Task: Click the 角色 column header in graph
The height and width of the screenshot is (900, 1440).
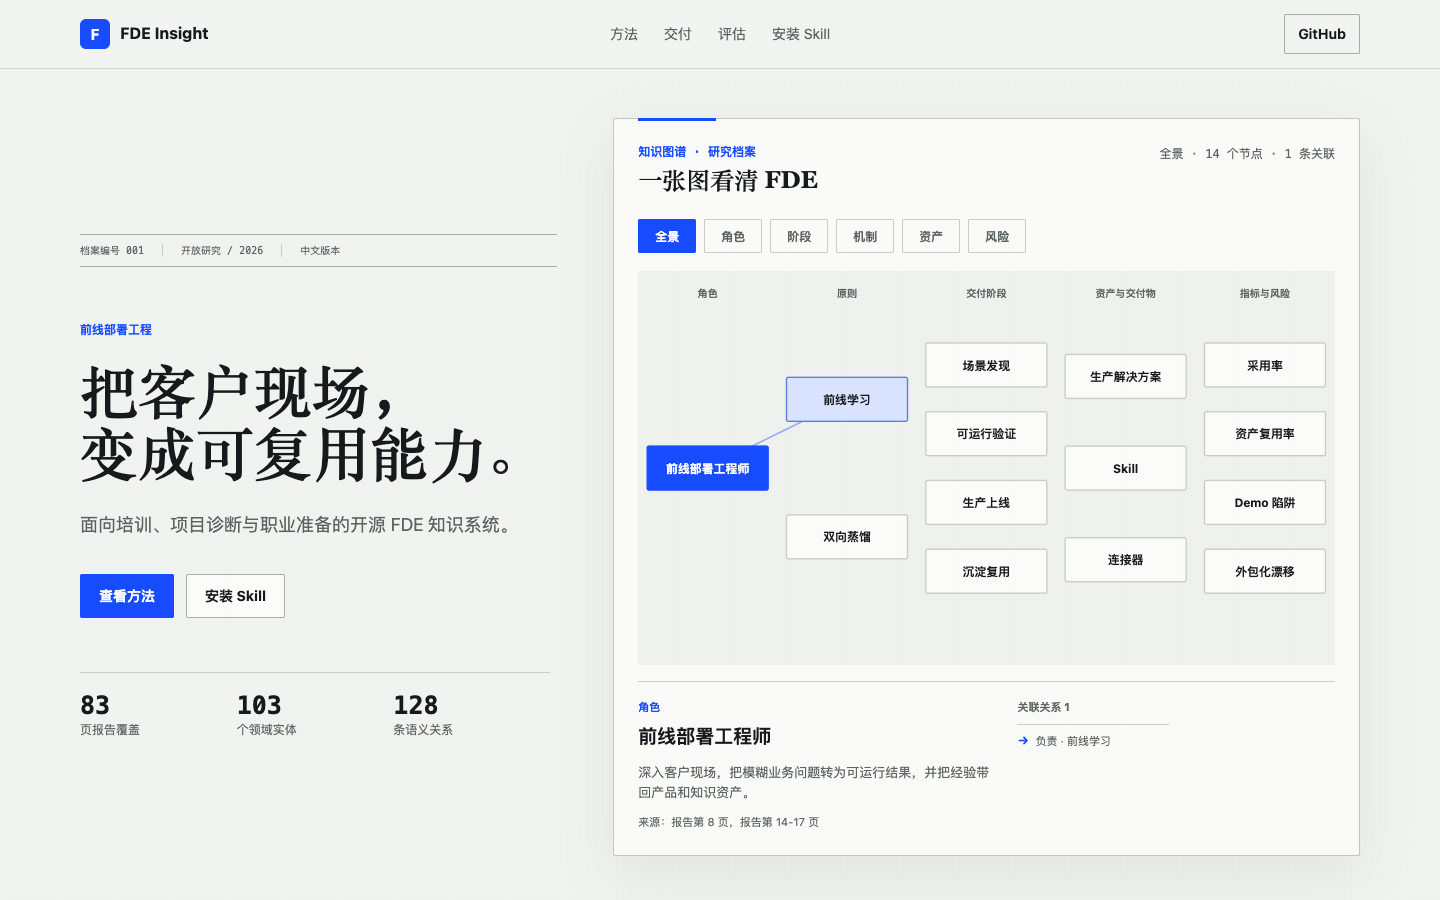Action: (x=708, y=294)
